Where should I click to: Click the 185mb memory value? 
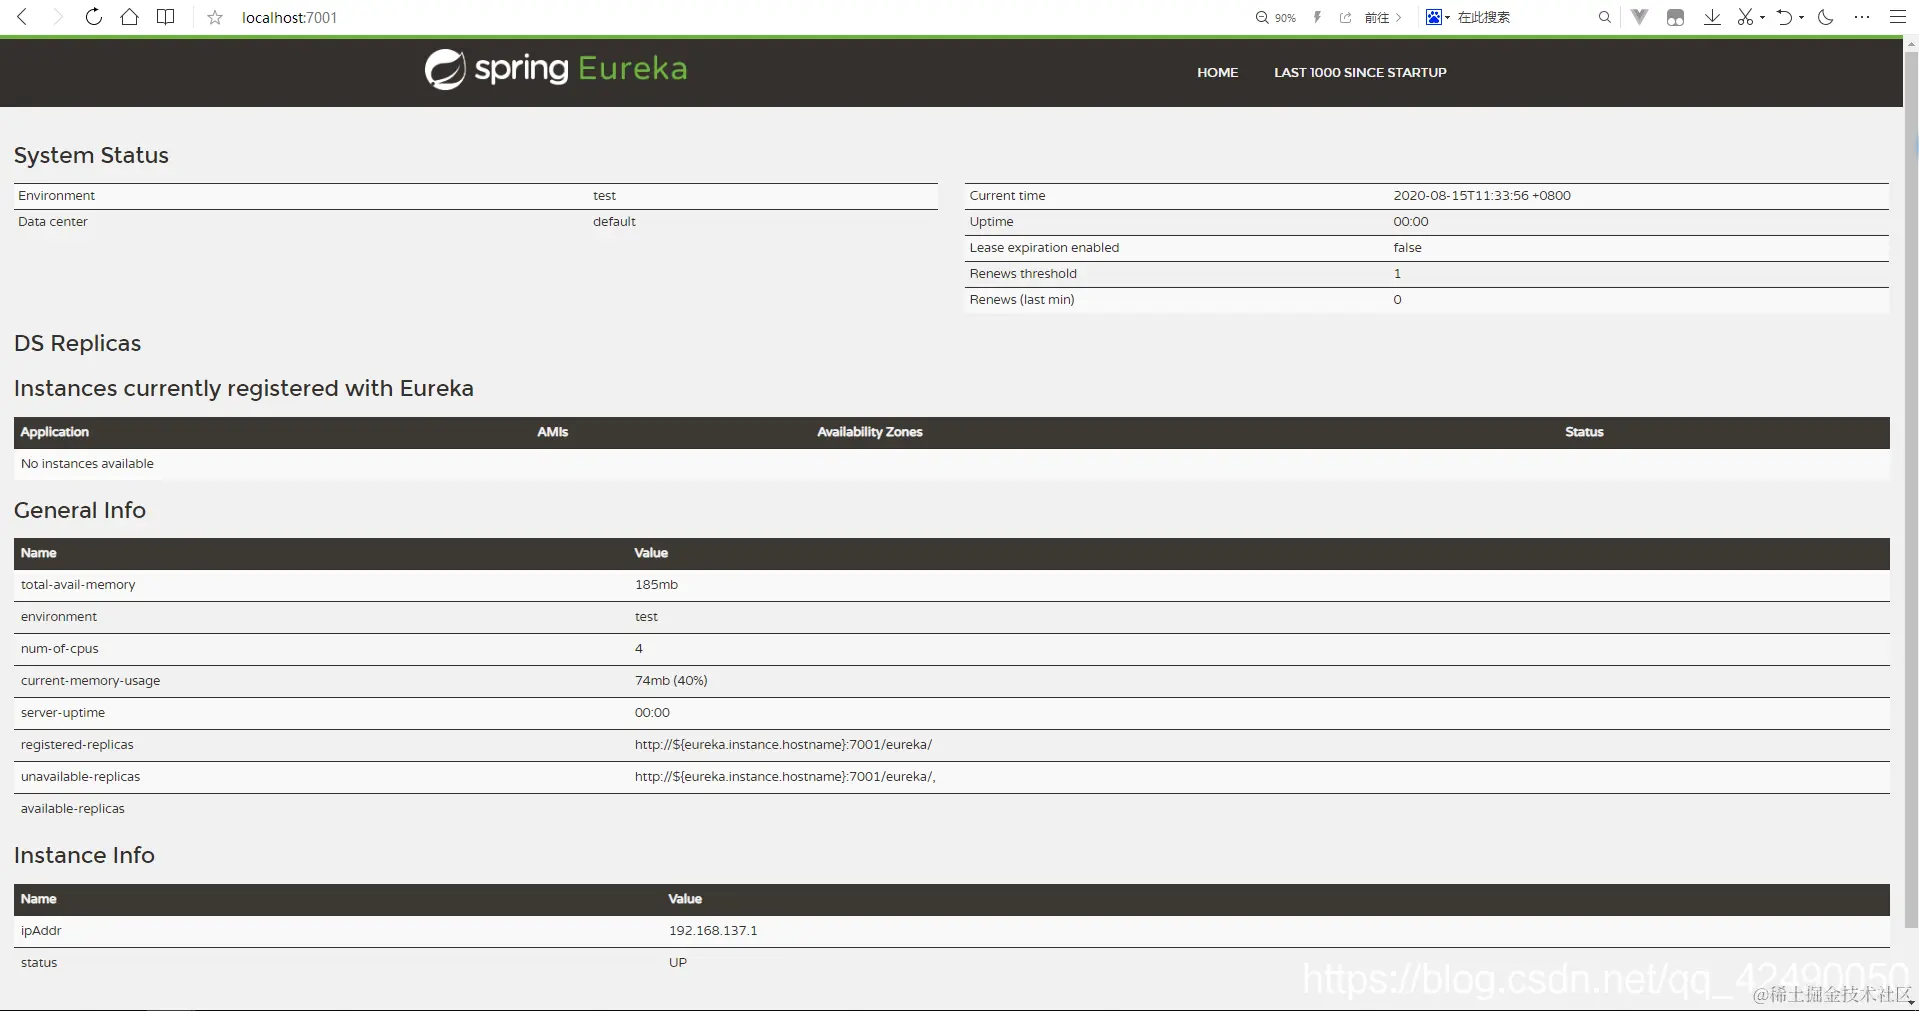[x=656, y=584]
